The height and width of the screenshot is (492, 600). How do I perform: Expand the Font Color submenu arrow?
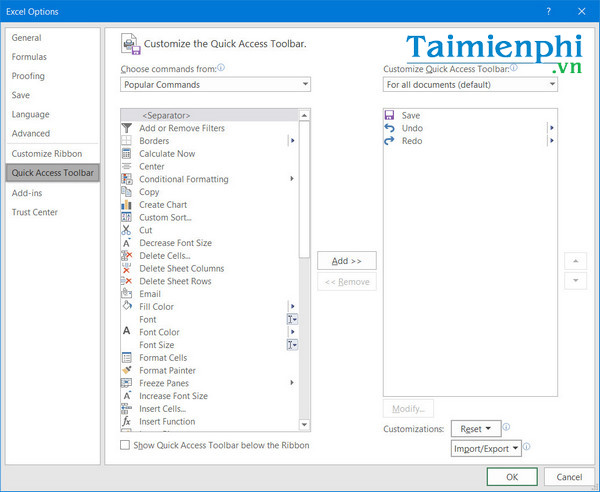point(292,332)
